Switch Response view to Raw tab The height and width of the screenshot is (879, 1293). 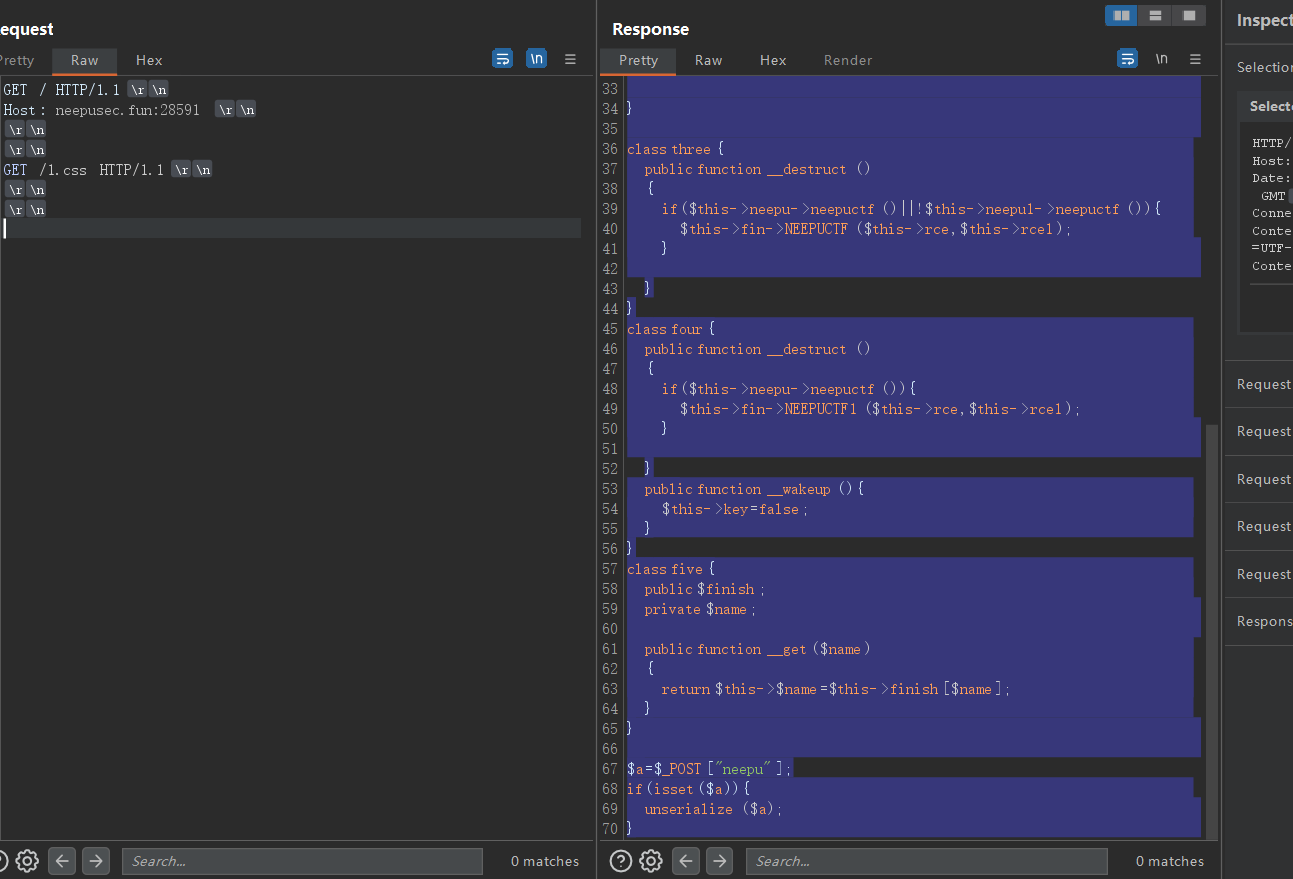pyautogui.click(x=708, y=60)
